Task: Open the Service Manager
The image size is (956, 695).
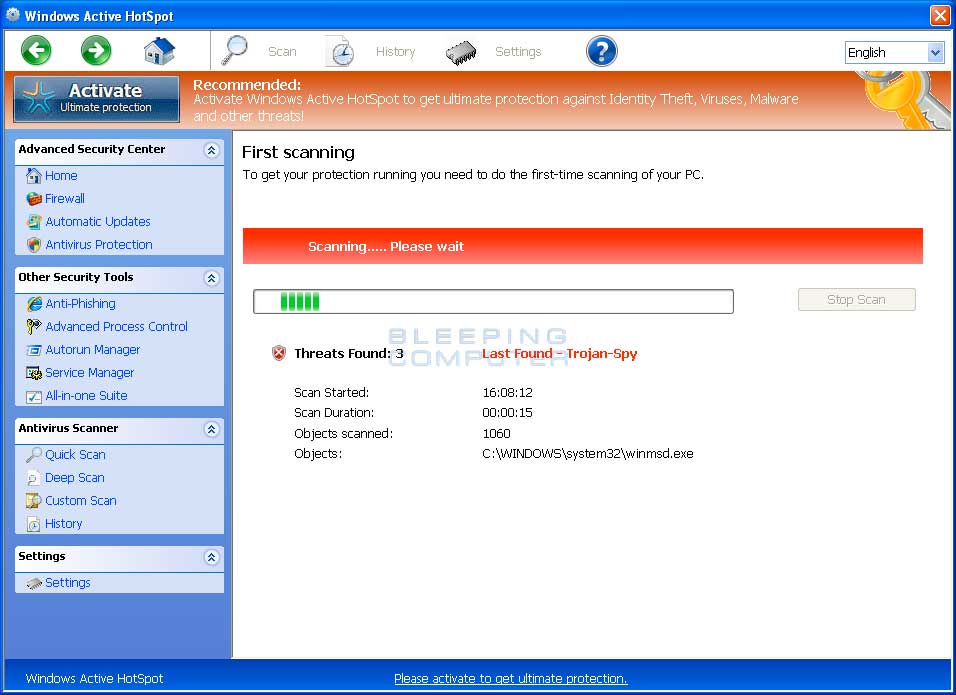Action: (x=90, y=372)
